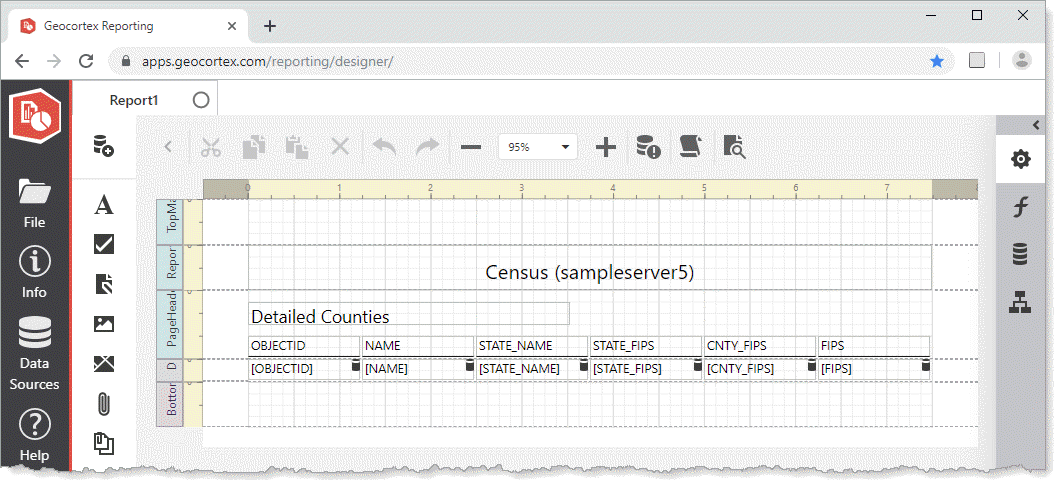Open the 95% zoom level dropdown
1061x480 pixels.
[537, 147]
